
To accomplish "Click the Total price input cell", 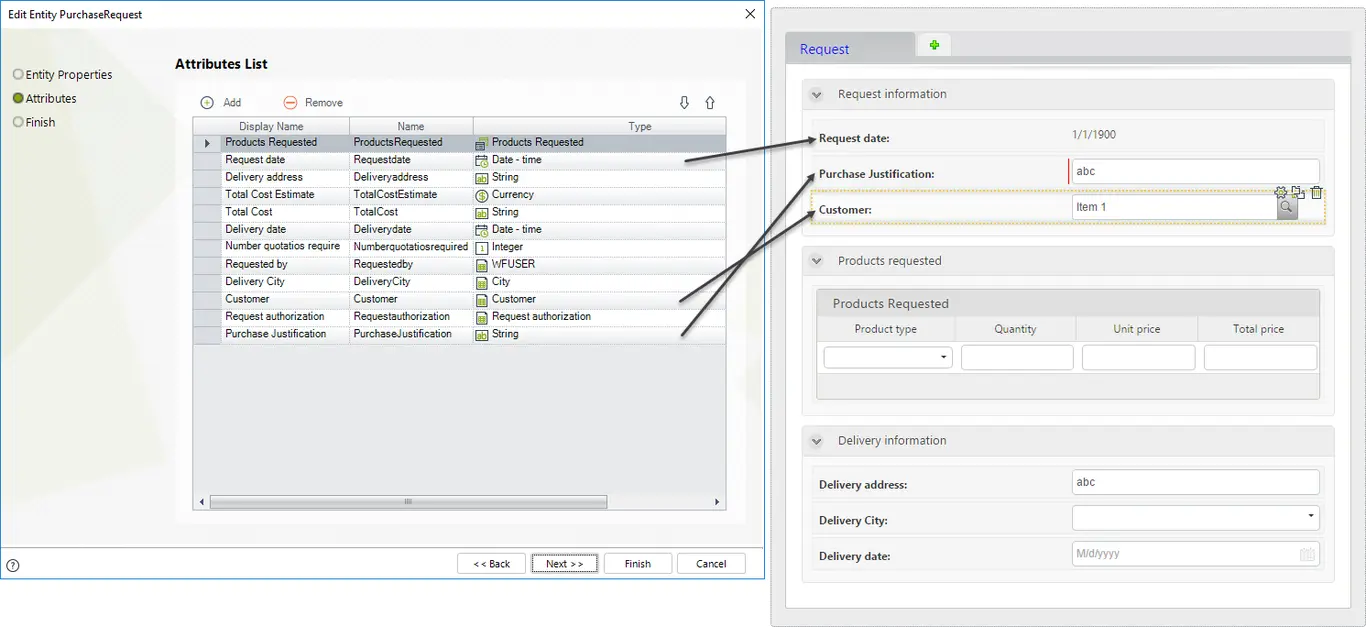I will [x=1260, y=357].
